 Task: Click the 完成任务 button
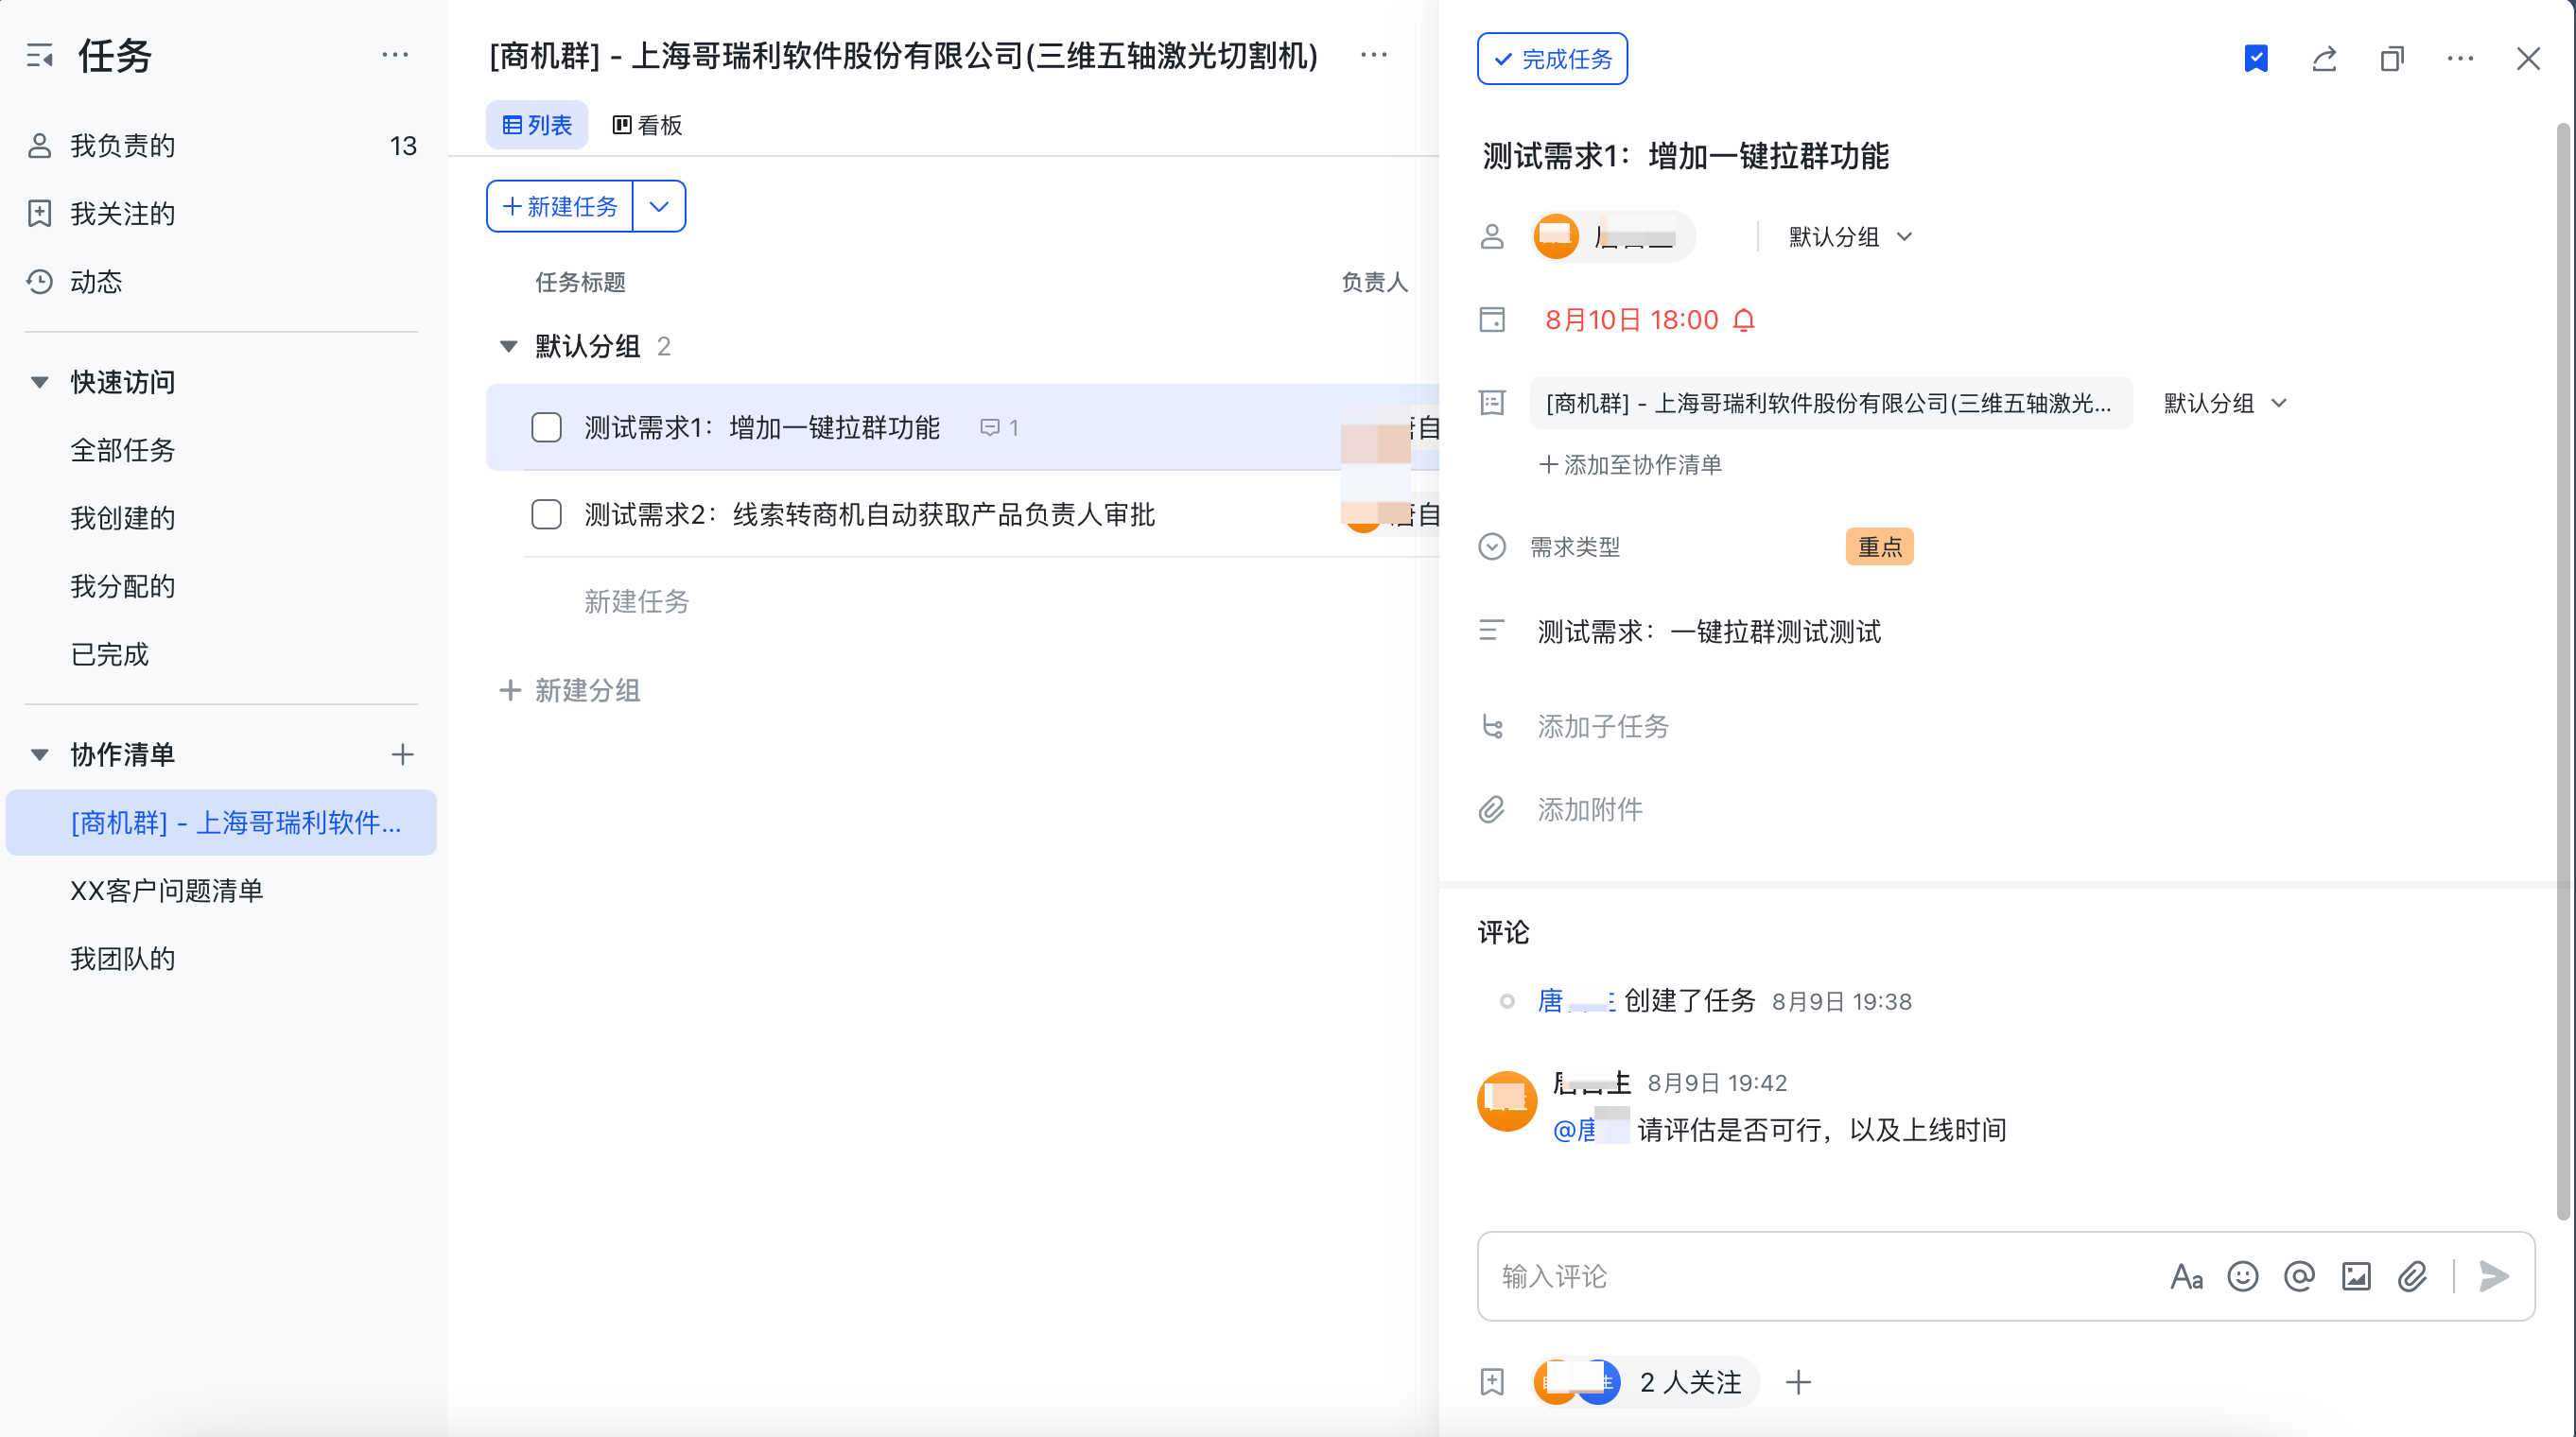[1552, 59]
